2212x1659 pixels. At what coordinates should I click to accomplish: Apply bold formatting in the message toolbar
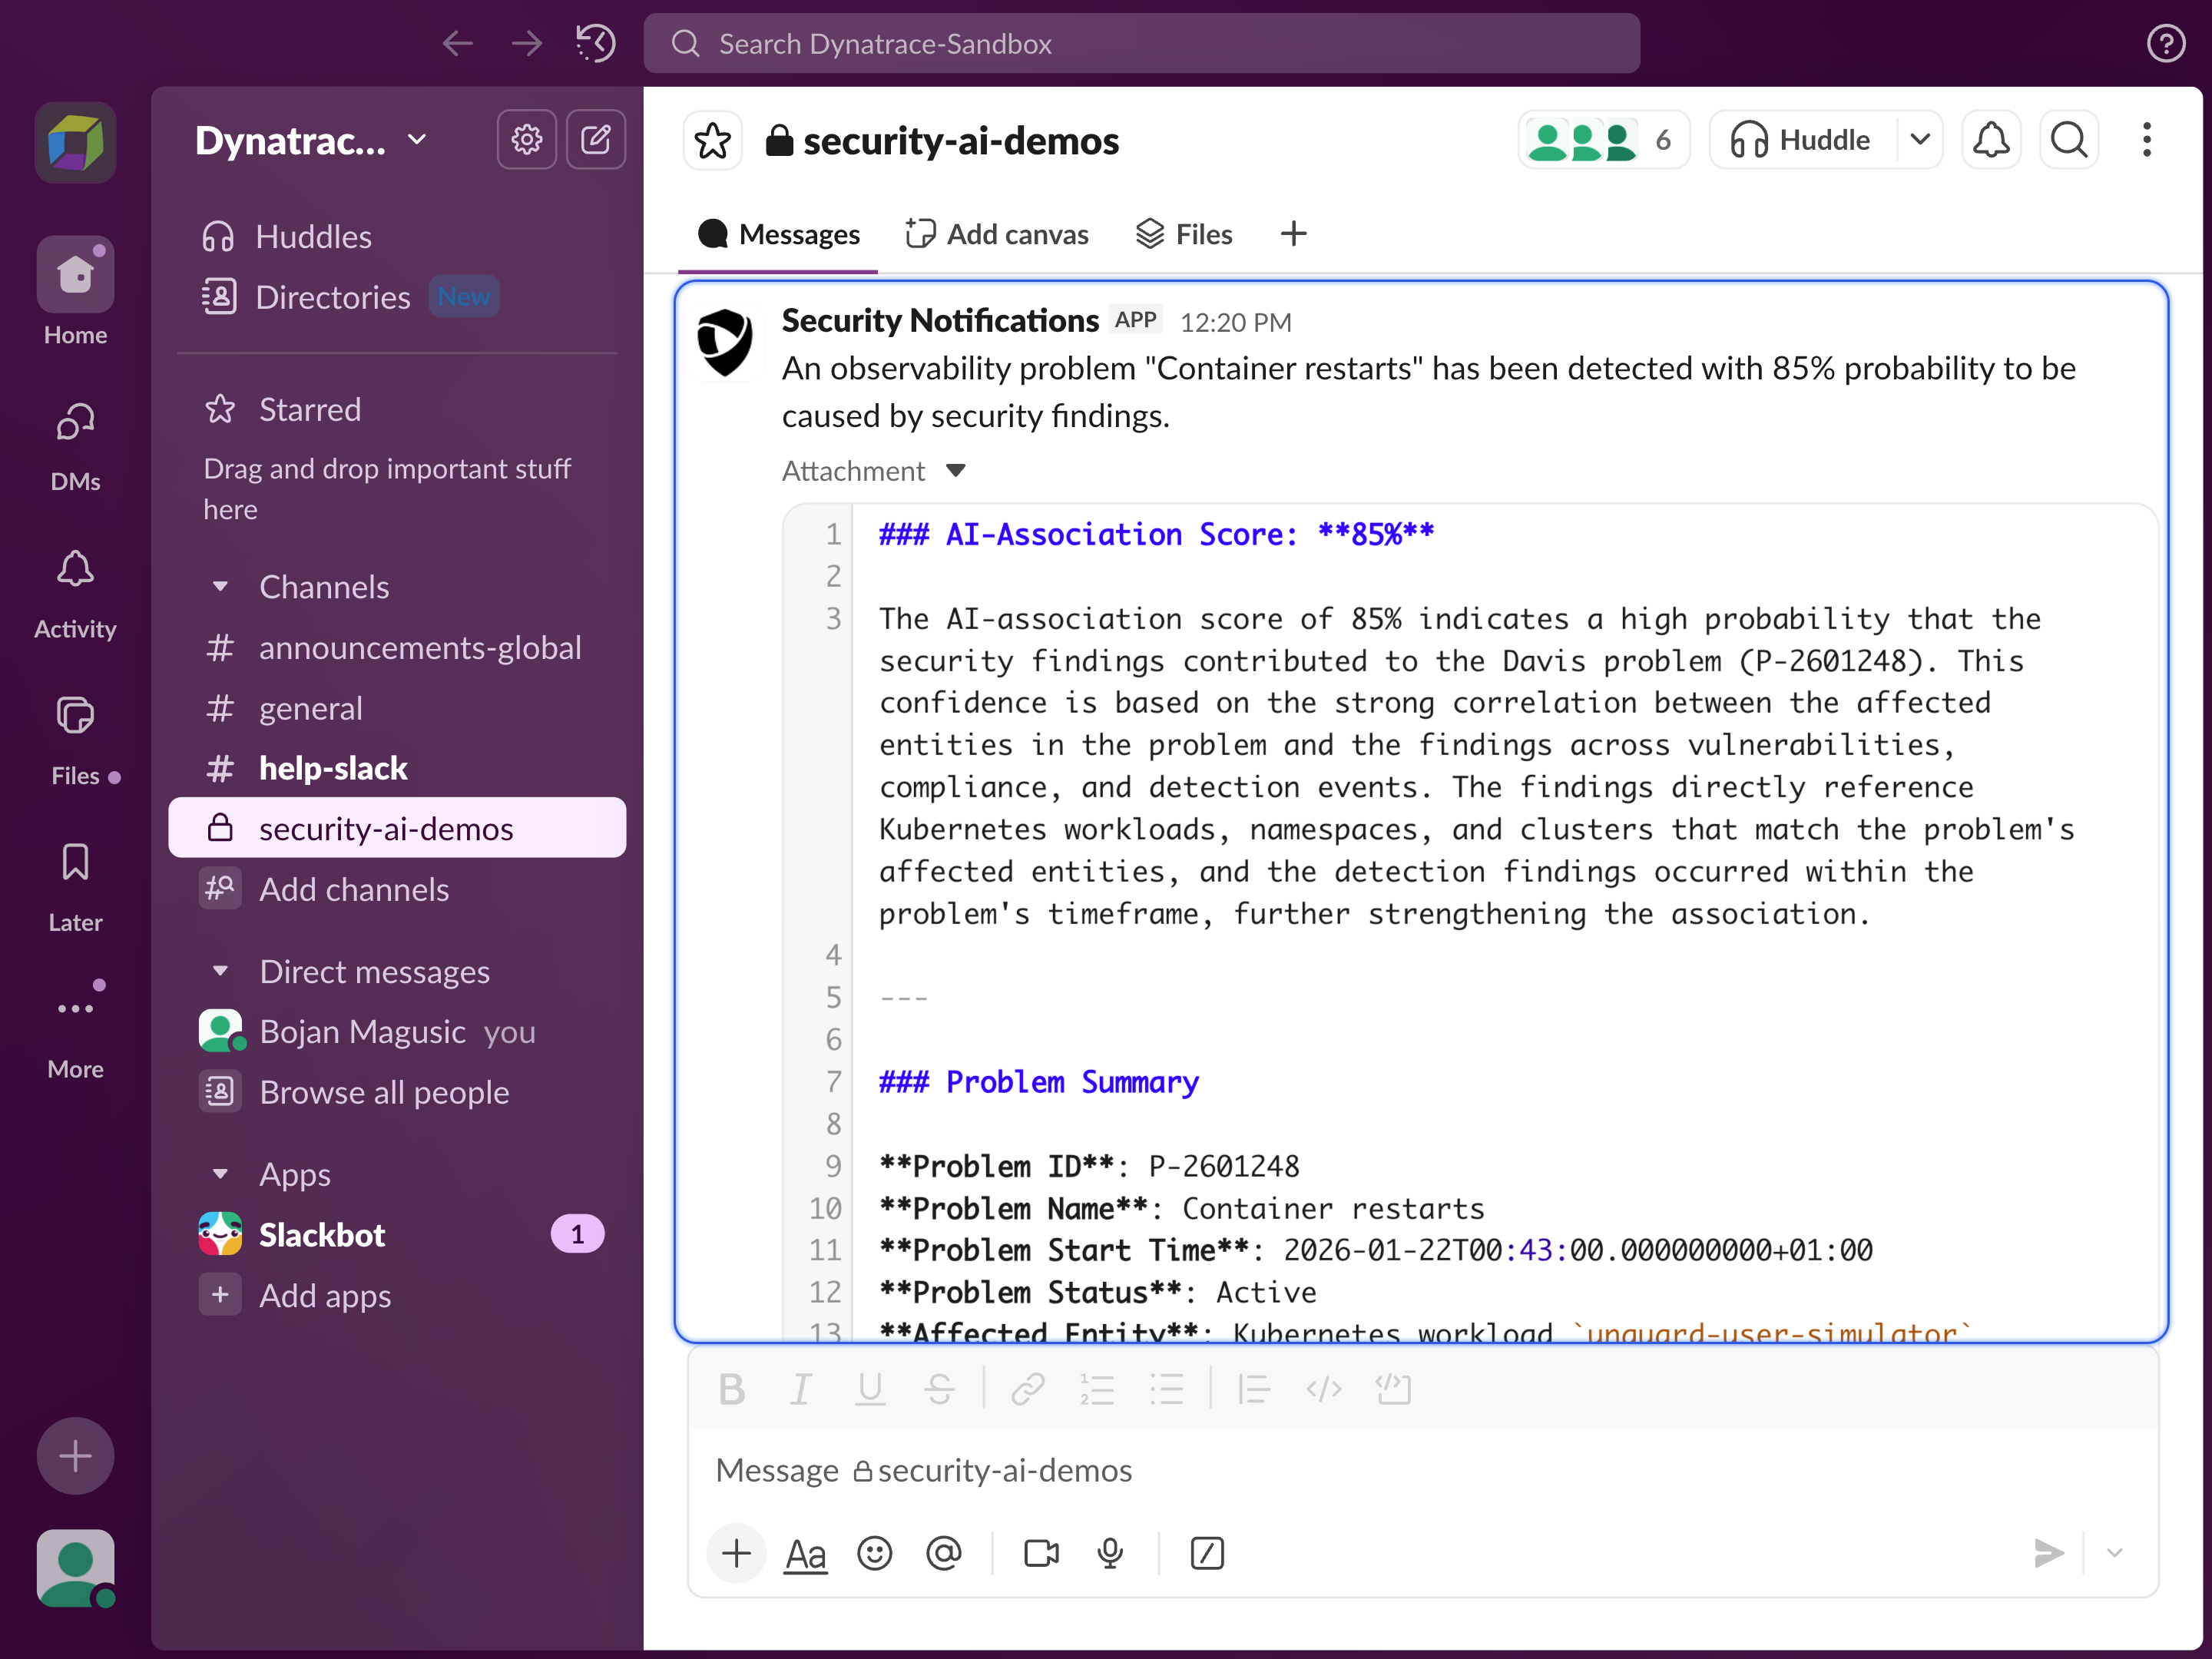(x=732, y=1389)
